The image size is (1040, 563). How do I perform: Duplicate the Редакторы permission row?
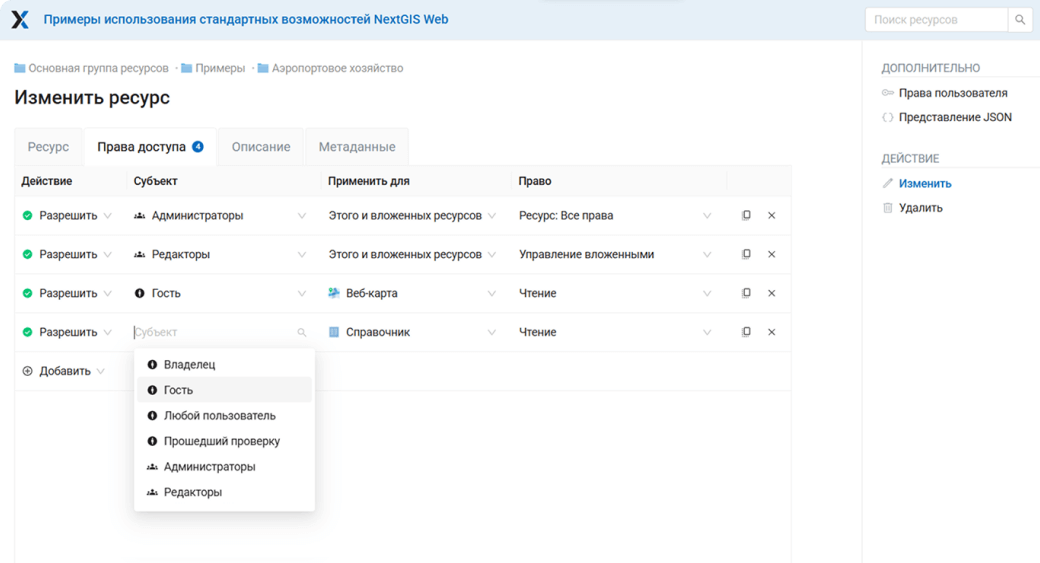coord(746,255)
